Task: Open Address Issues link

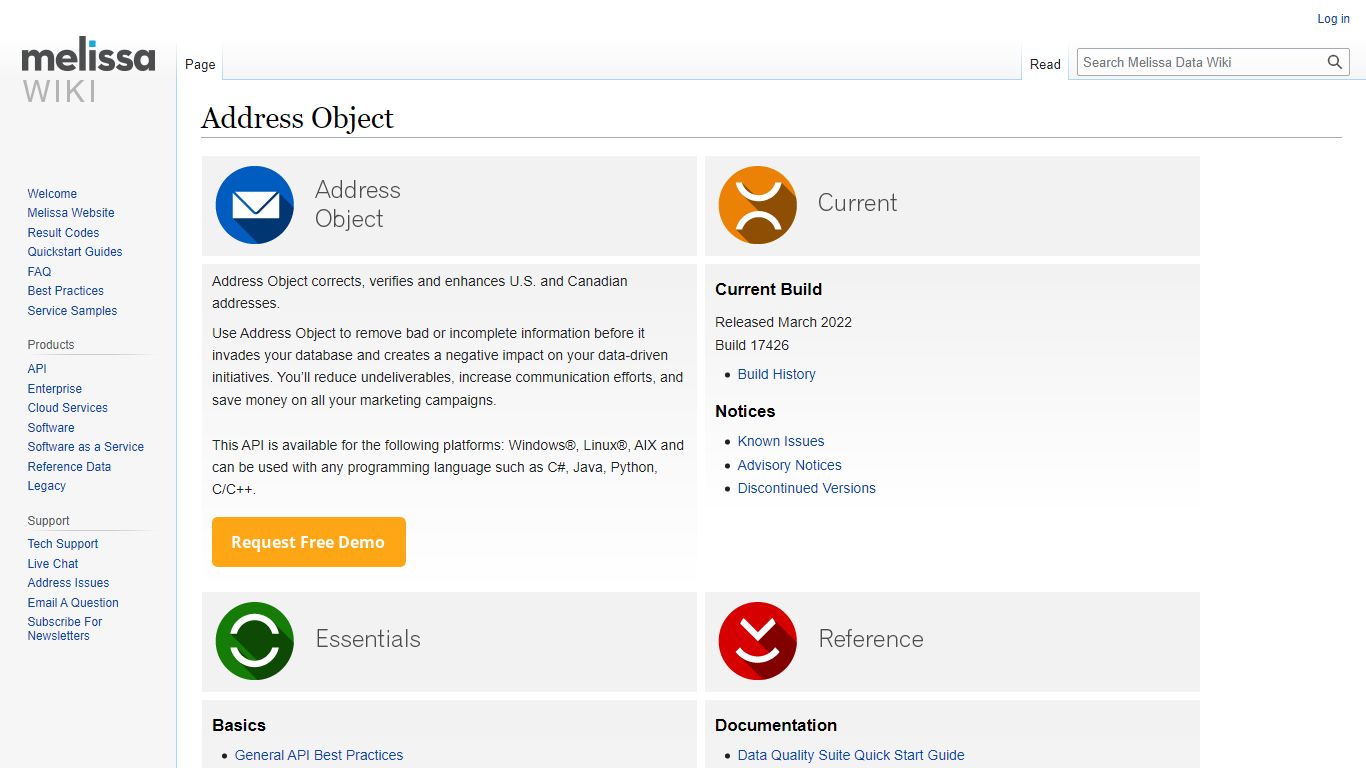Action: [68, 583]
